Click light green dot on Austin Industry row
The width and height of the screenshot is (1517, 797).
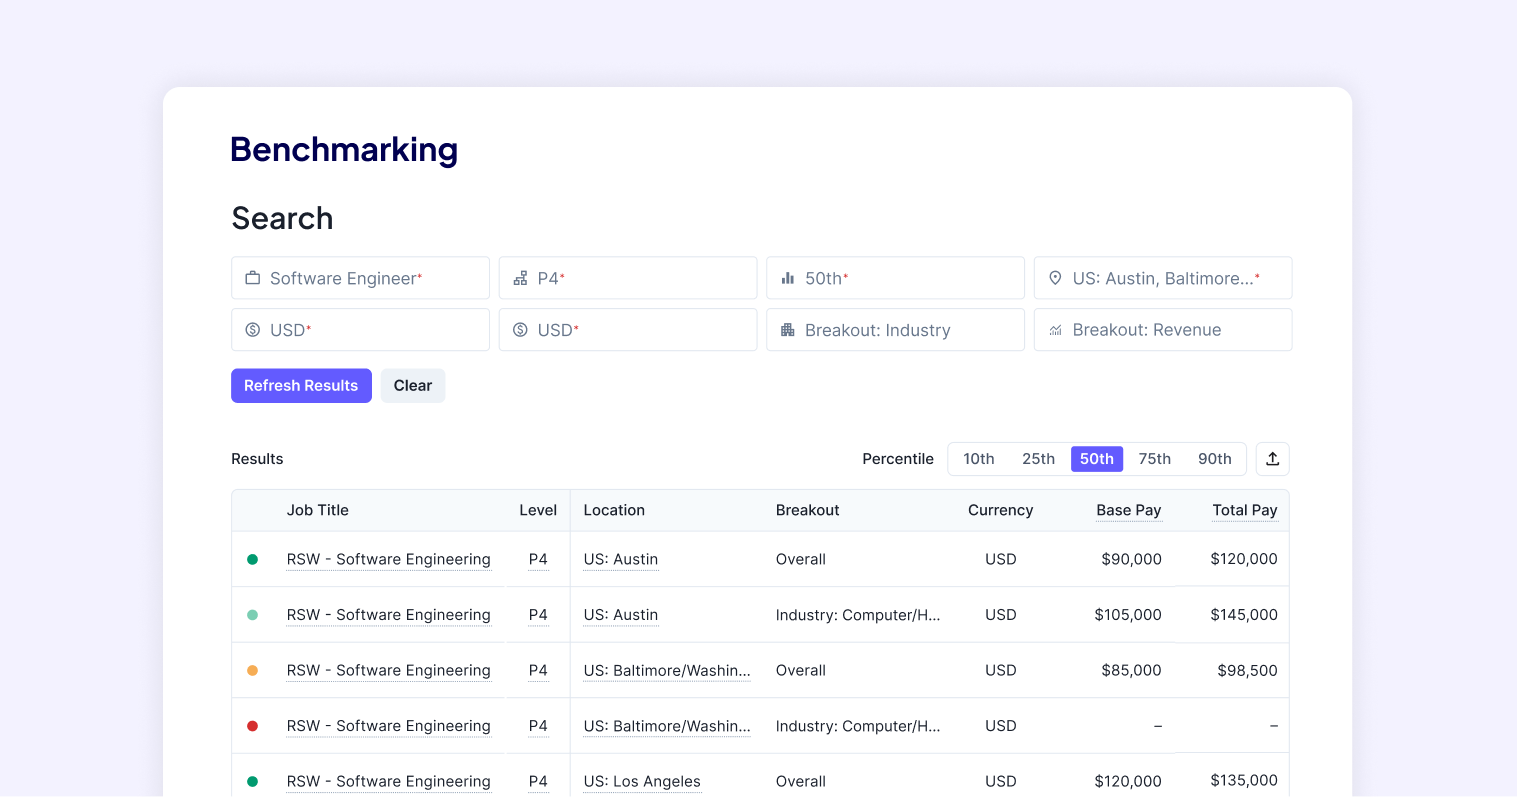click(253, 615)
